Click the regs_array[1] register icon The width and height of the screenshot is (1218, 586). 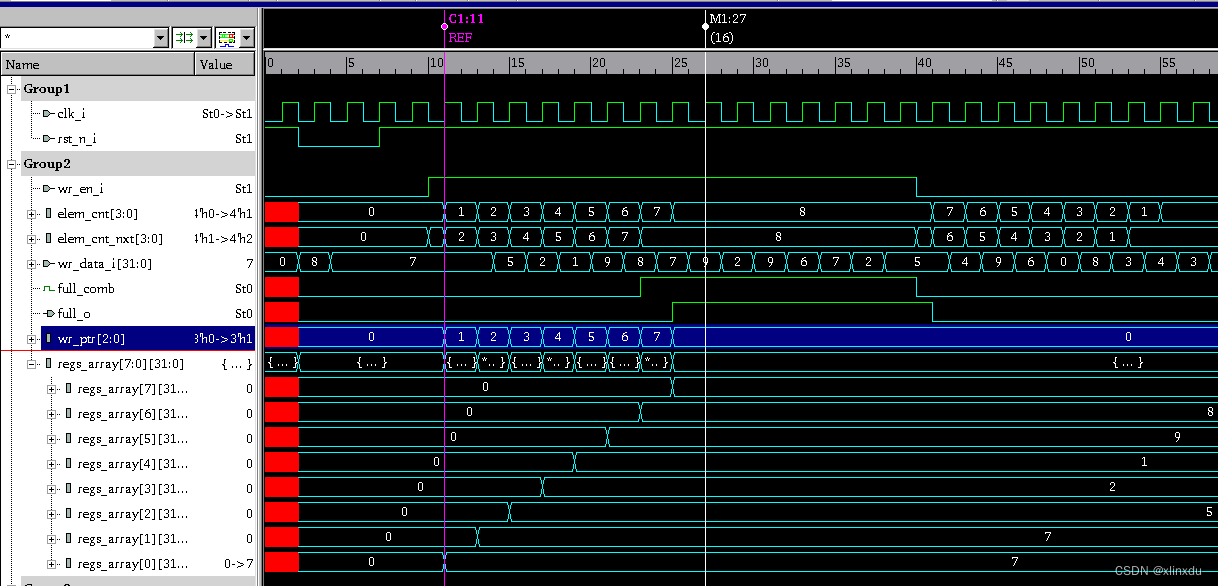coord(69,539)
